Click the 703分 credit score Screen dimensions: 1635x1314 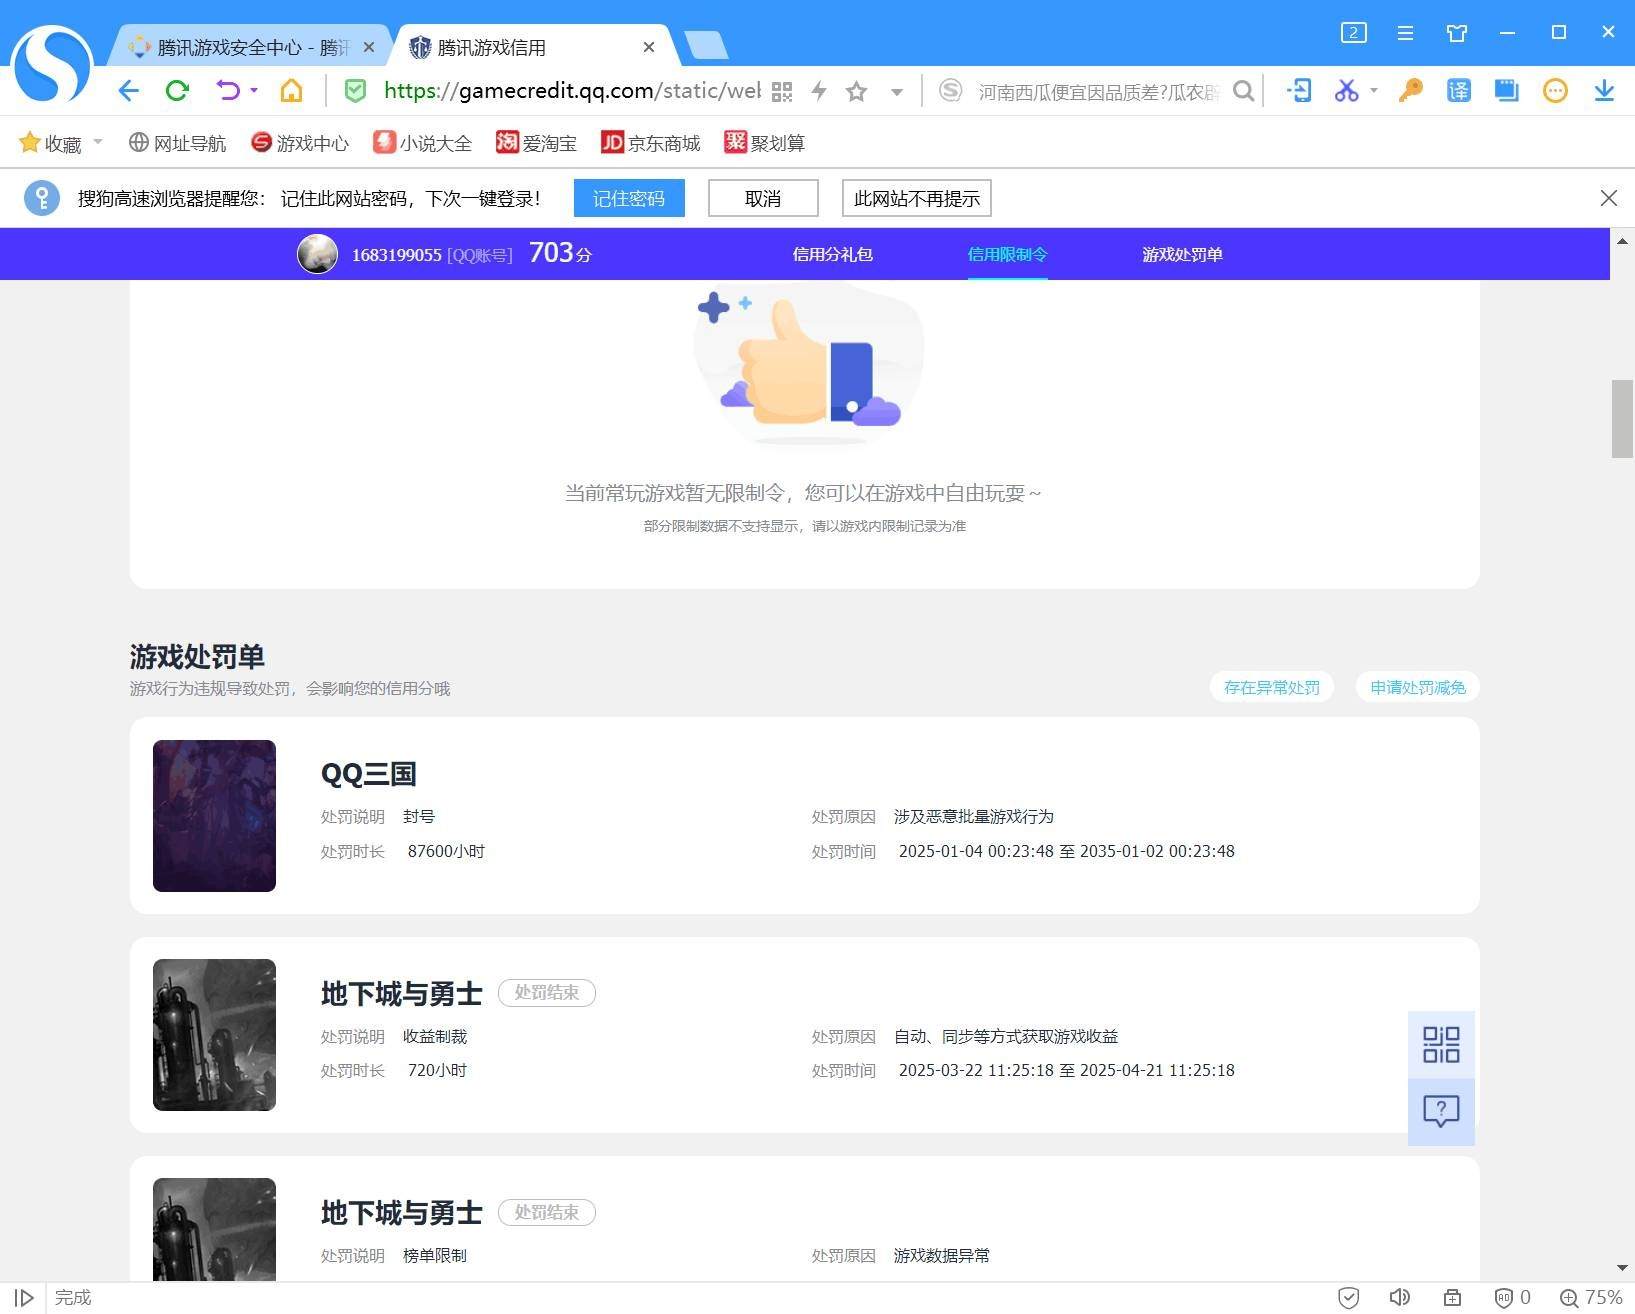(x=560, y=253)
